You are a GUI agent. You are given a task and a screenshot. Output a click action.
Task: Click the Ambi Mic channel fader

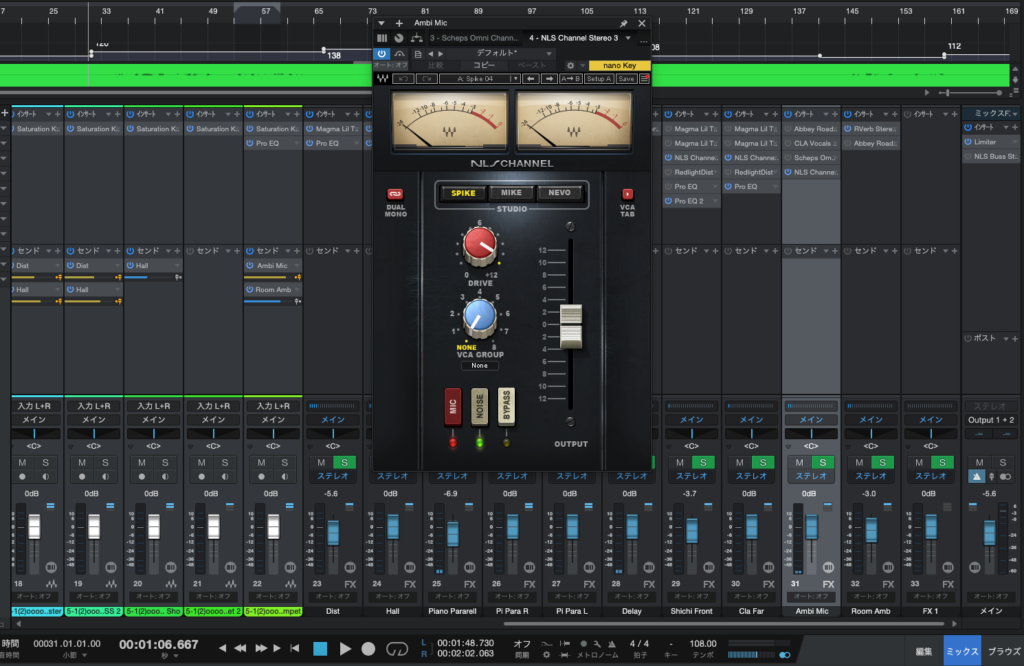pos(811,528)
